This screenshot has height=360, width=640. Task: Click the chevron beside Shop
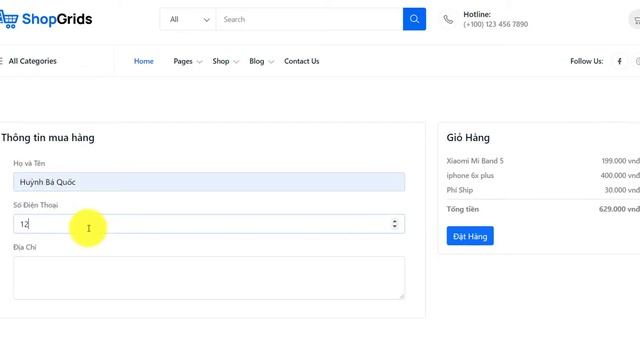point(236,62)
